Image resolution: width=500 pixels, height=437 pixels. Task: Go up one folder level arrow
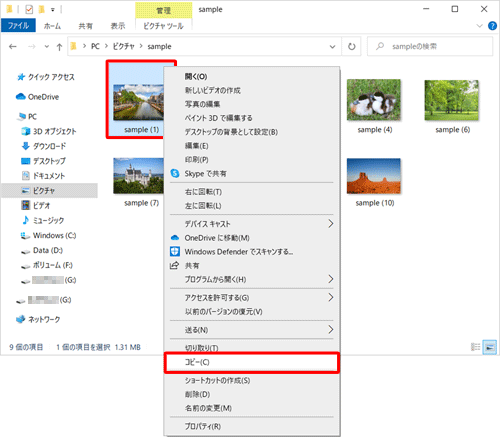click(59, 47)
